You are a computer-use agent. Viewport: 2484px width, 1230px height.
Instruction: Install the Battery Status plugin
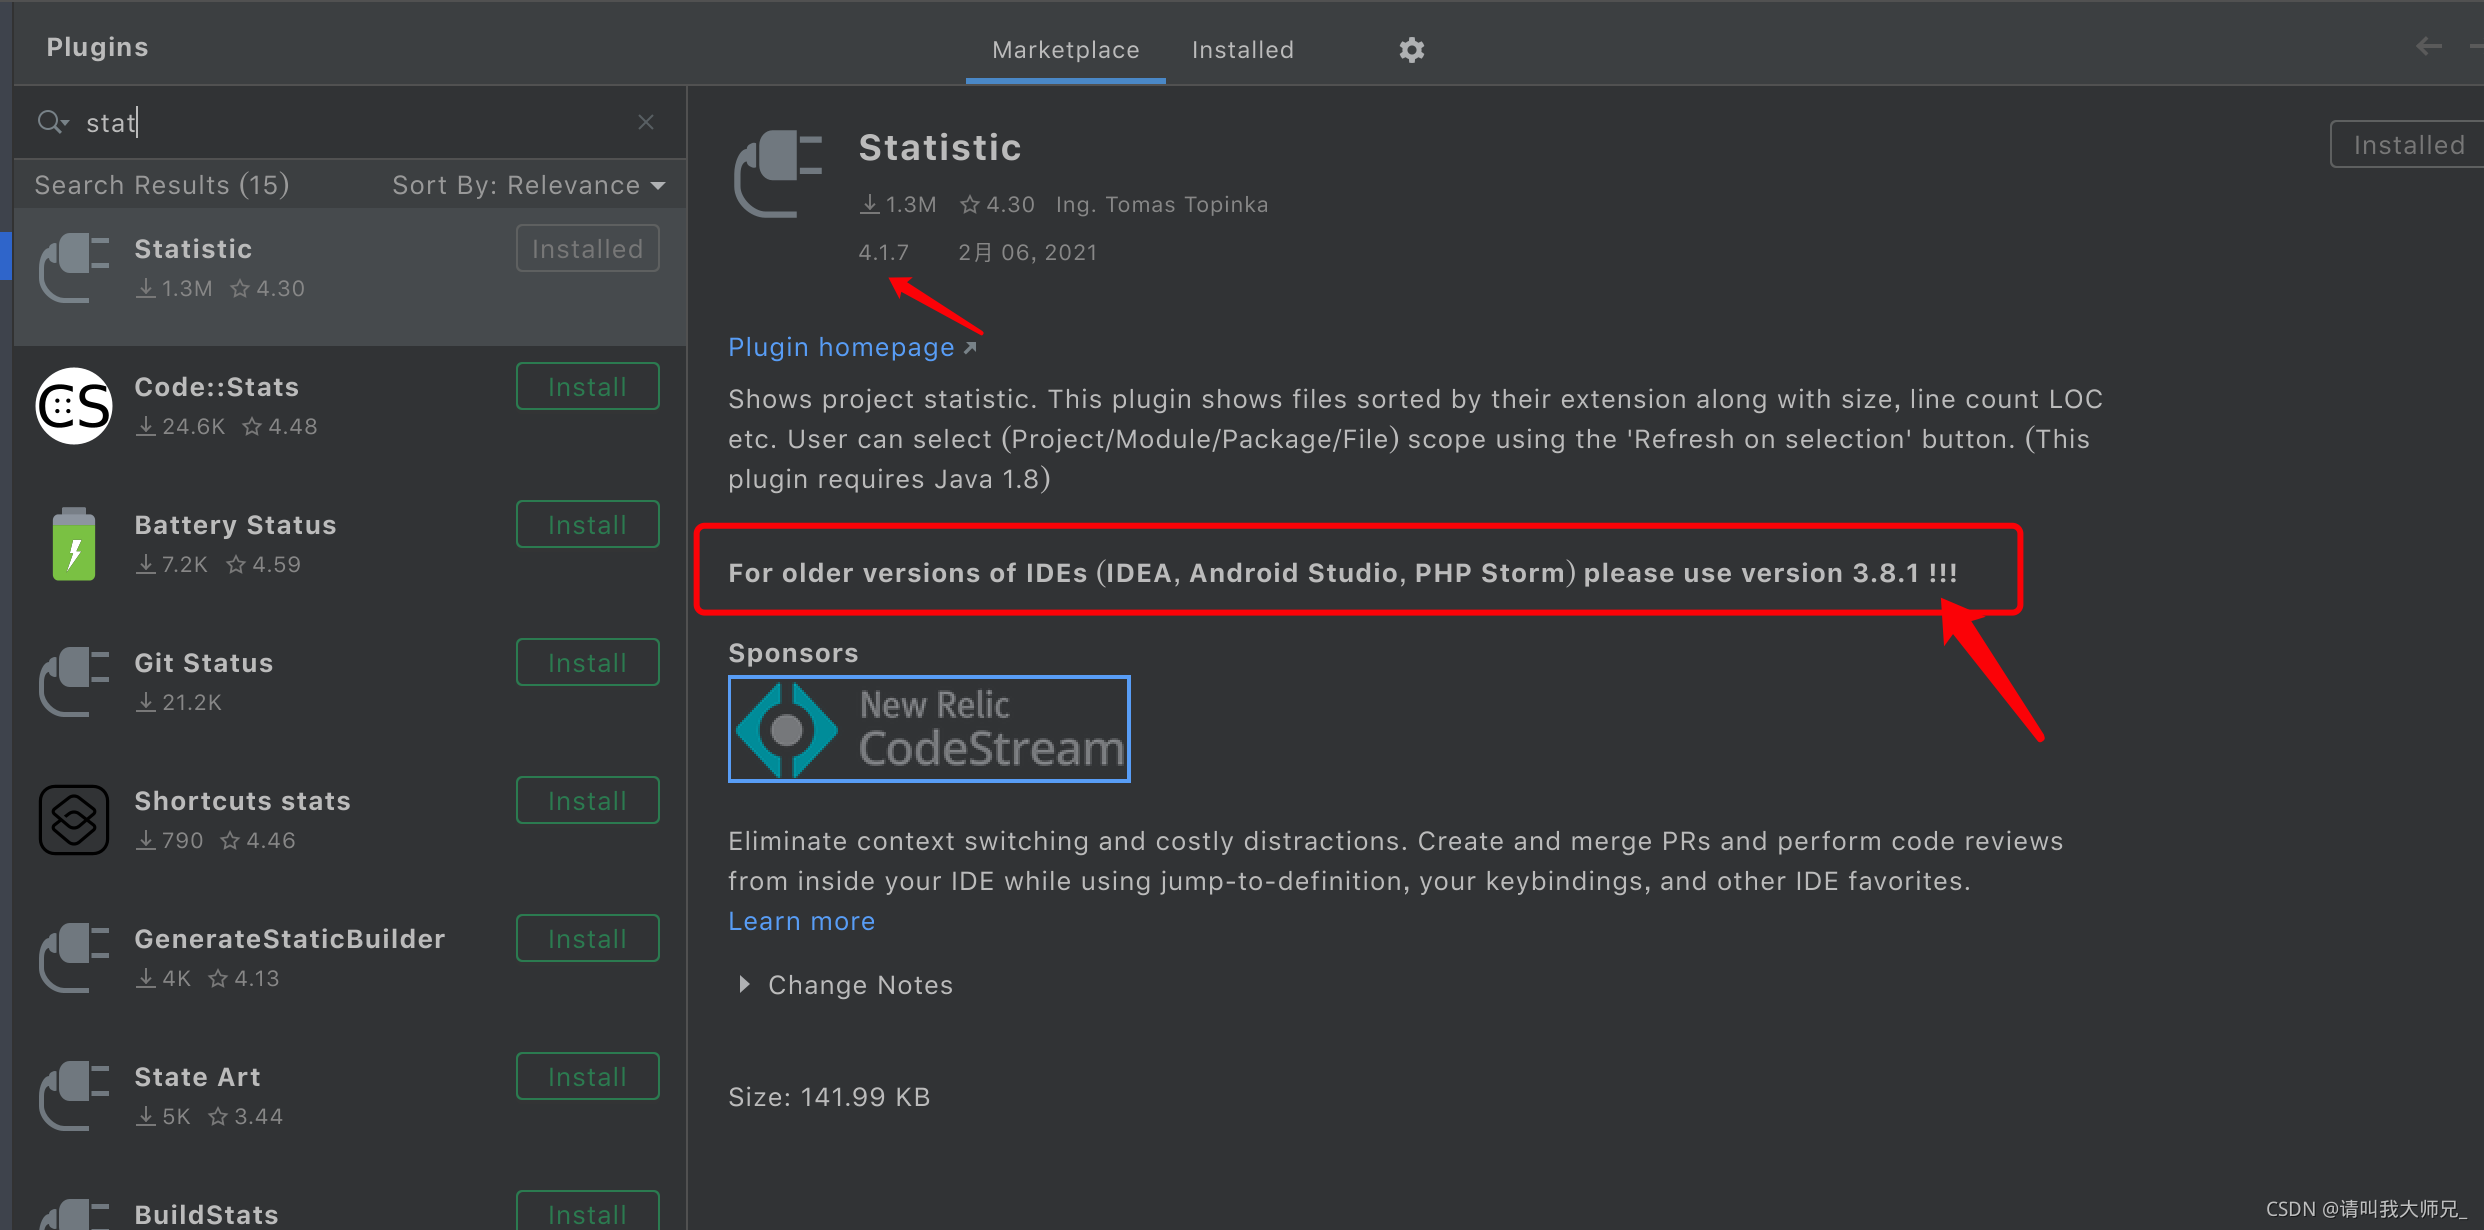(587, 523)
